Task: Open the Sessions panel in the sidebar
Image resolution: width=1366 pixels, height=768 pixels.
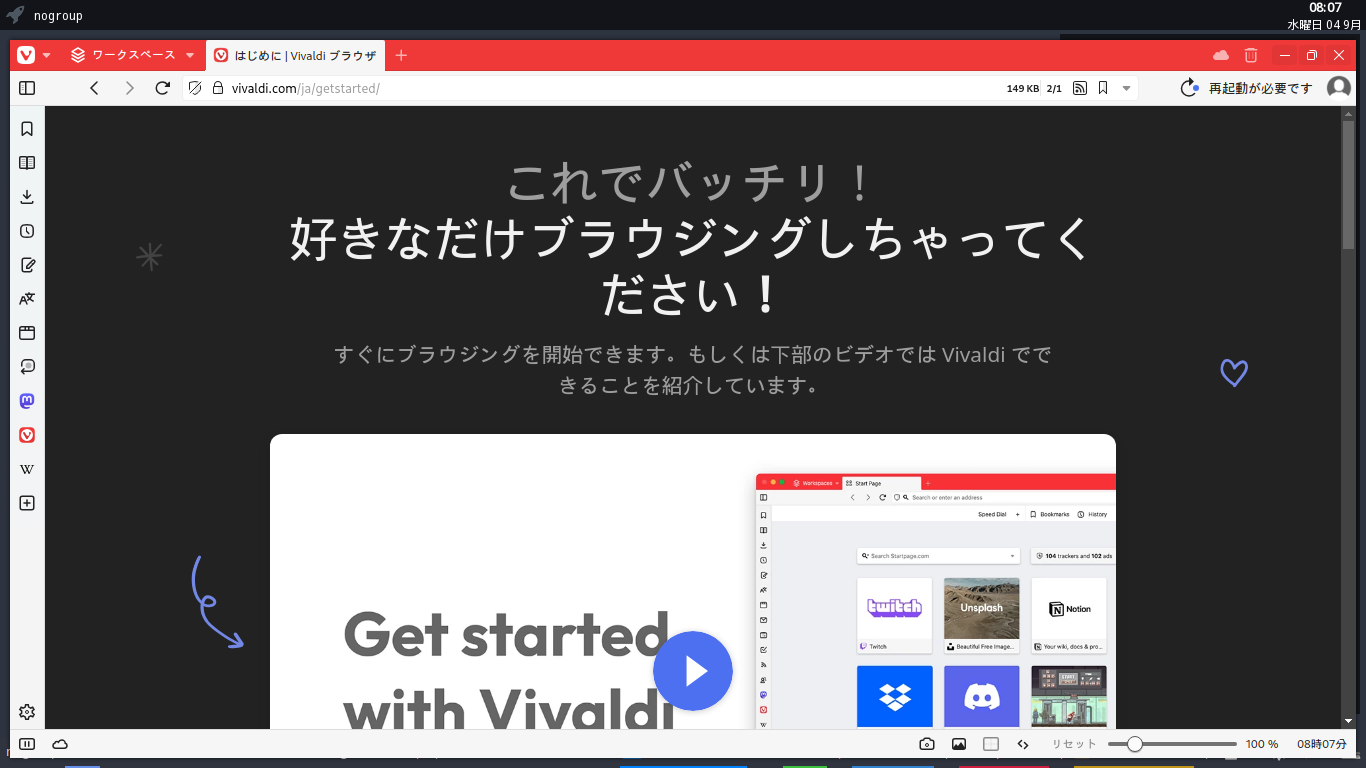Action: [27, 367]
